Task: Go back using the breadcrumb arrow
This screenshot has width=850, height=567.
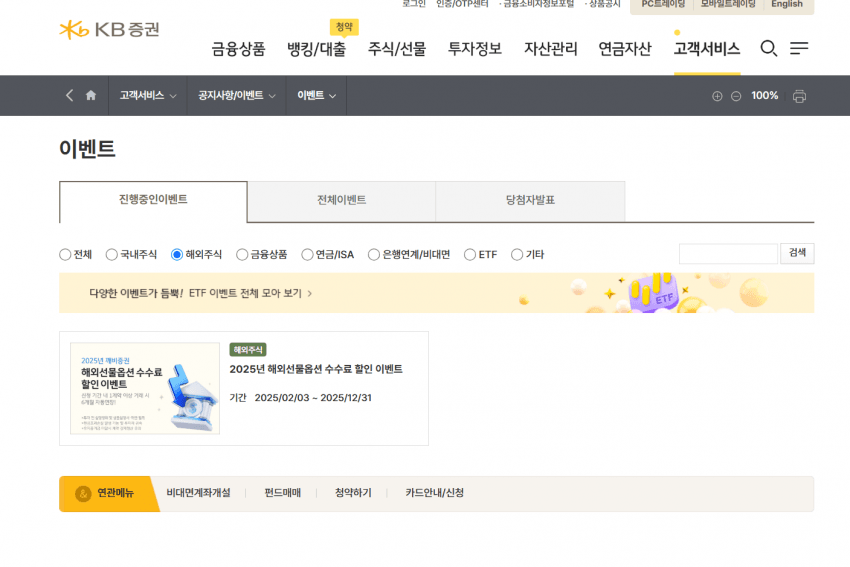Action: (x=69, y=96)
